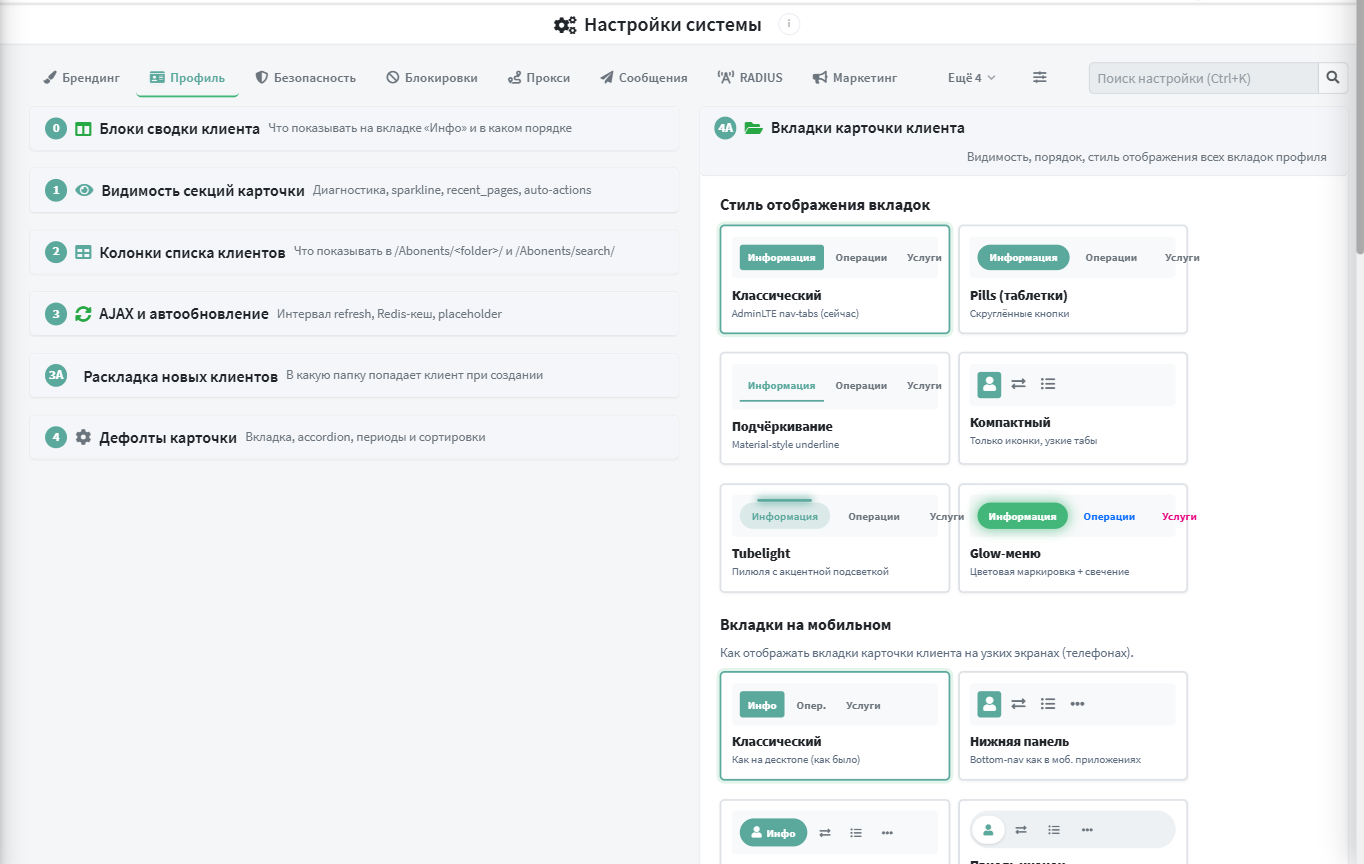This screenshot has height=864, width=1364.
Task: Open the RADIUS tab
Action: 750,77
